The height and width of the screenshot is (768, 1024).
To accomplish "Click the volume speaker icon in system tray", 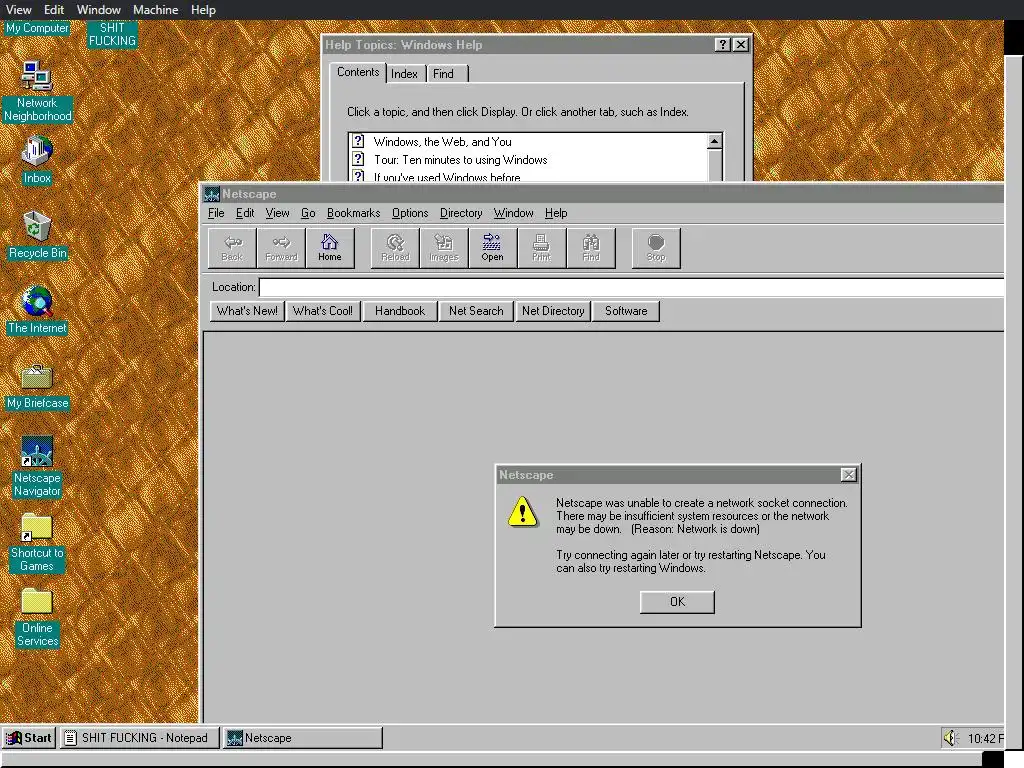I will (x=950, y=738).
